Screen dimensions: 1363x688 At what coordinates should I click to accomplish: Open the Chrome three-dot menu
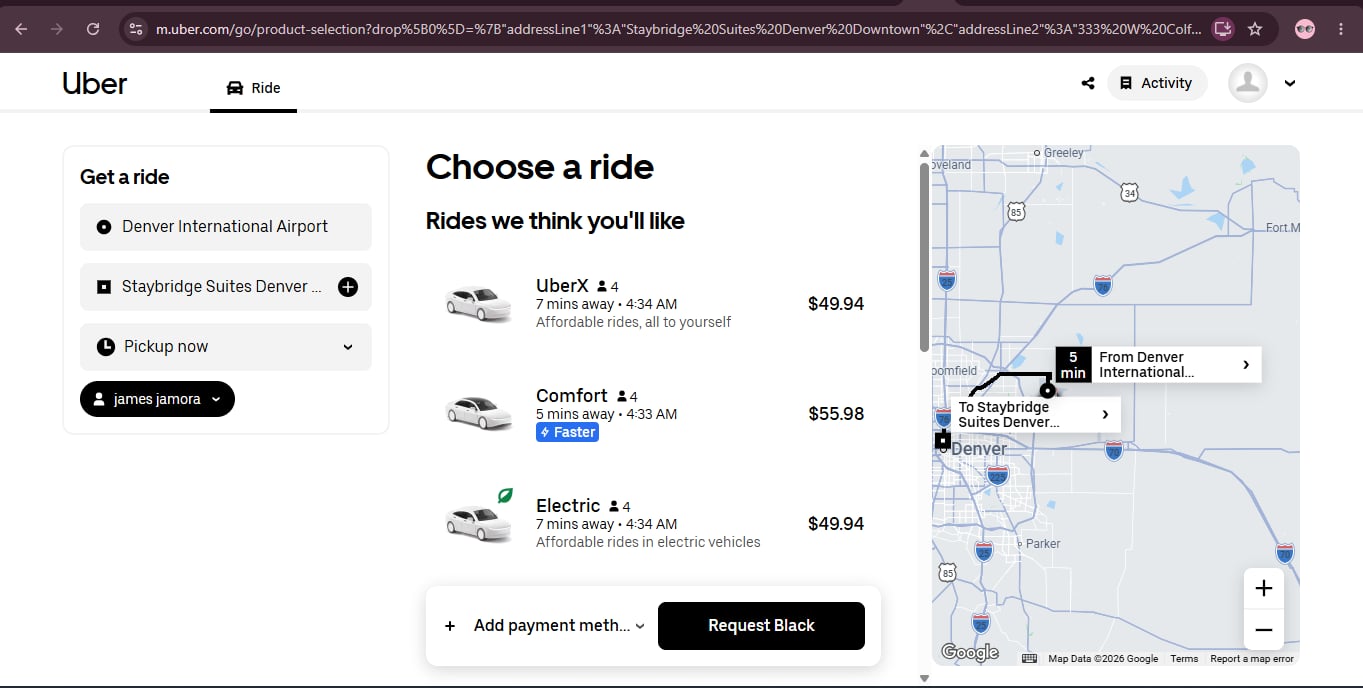coord(1341,29)
